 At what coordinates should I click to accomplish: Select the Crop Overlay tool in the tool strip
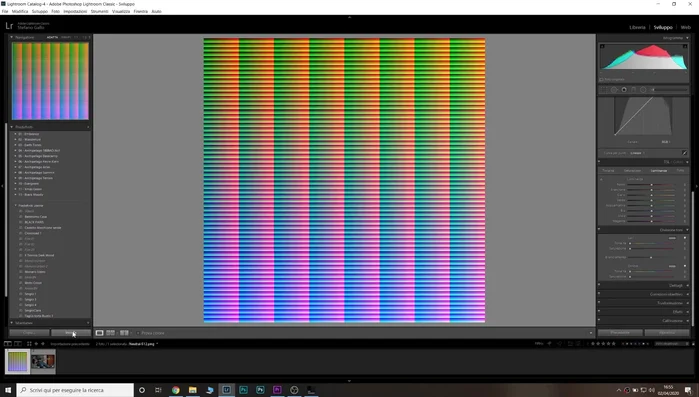[604, 90]
